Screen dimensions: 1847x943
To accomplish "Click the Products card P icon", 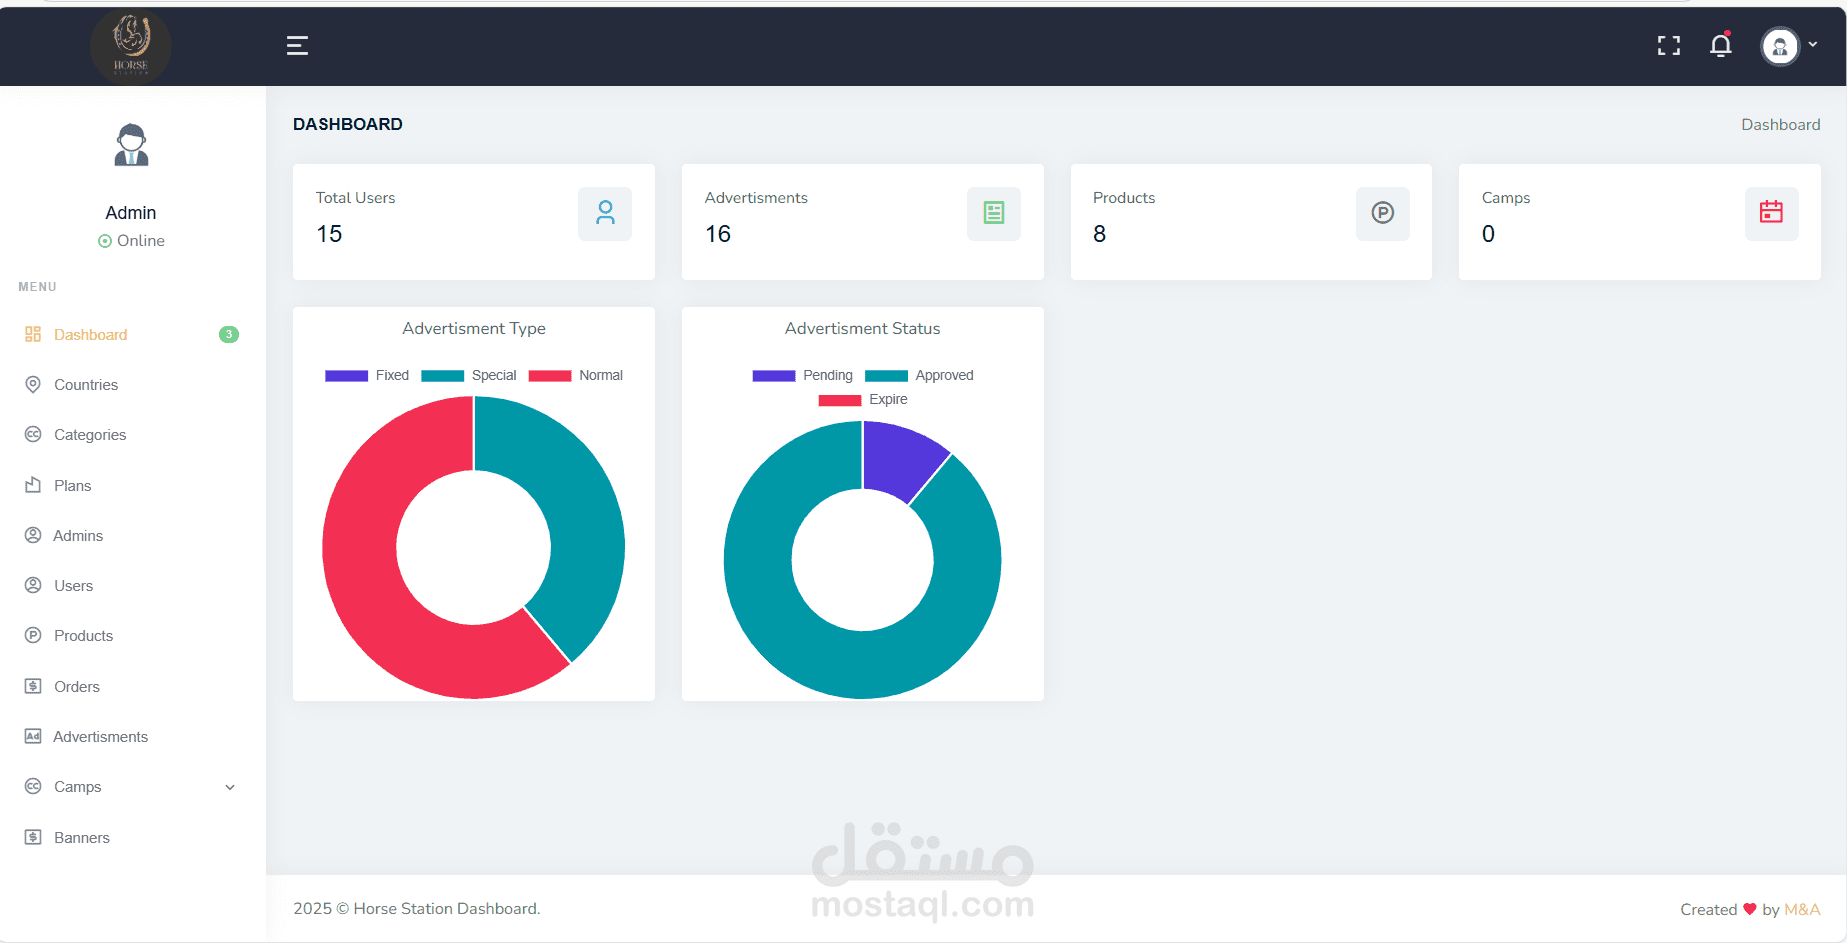I will click(x=1383, y=213).
